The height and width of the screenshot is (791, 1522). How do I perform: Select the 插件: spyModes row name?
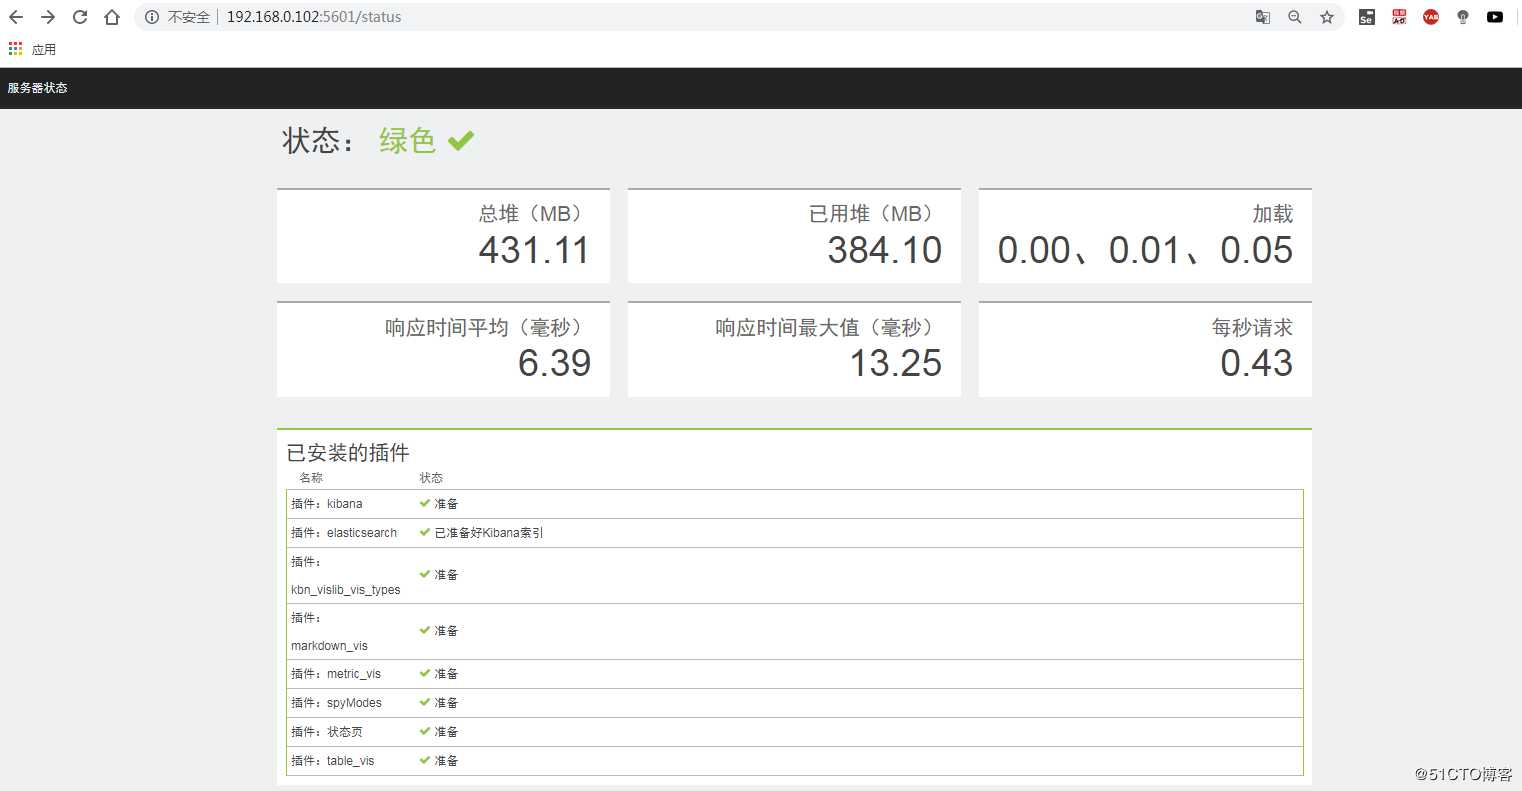(336, 703)
